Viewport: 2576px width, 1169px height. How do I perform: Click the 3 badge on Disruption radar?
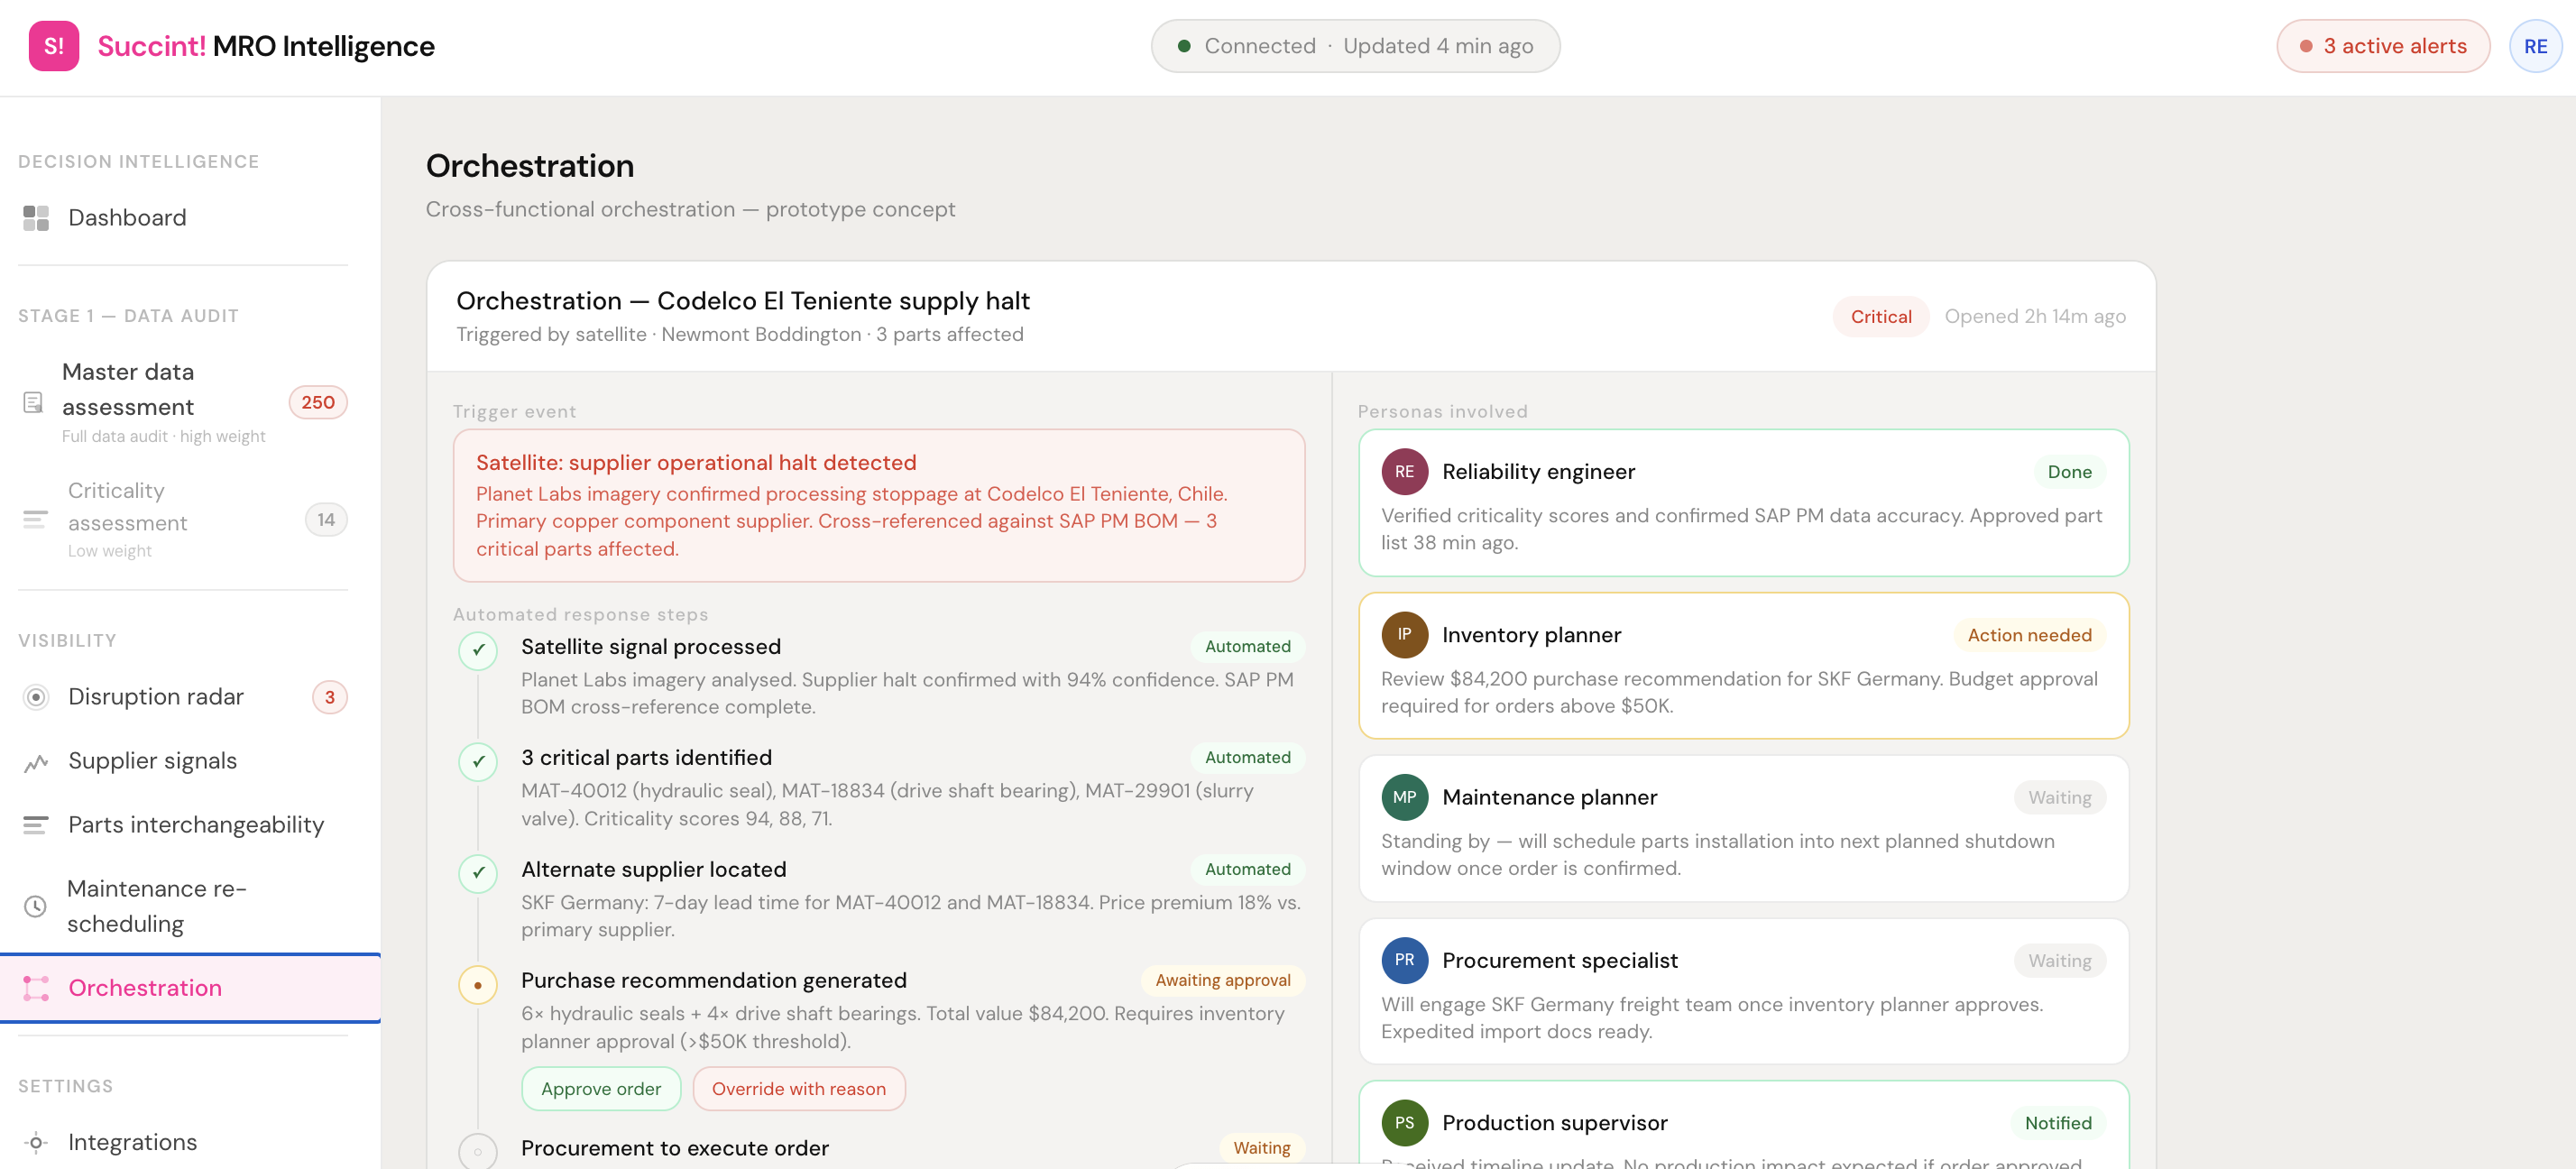point(330,697)
